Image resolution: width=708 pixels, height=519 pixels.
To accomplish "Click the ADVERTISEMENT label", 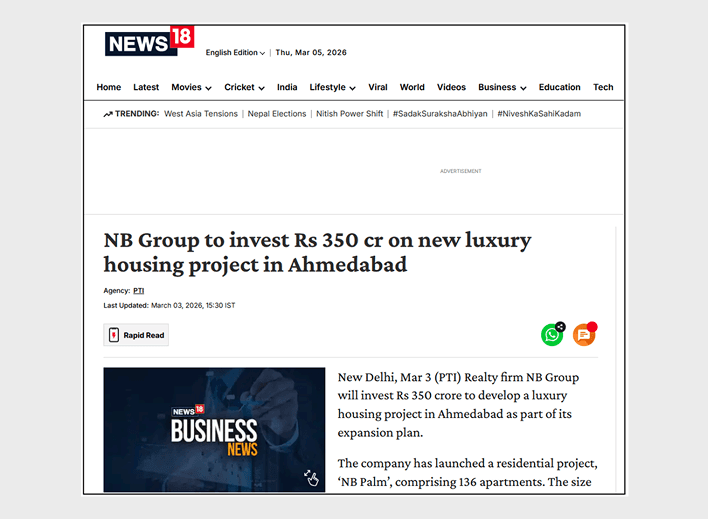I will [x=461, y=171].
